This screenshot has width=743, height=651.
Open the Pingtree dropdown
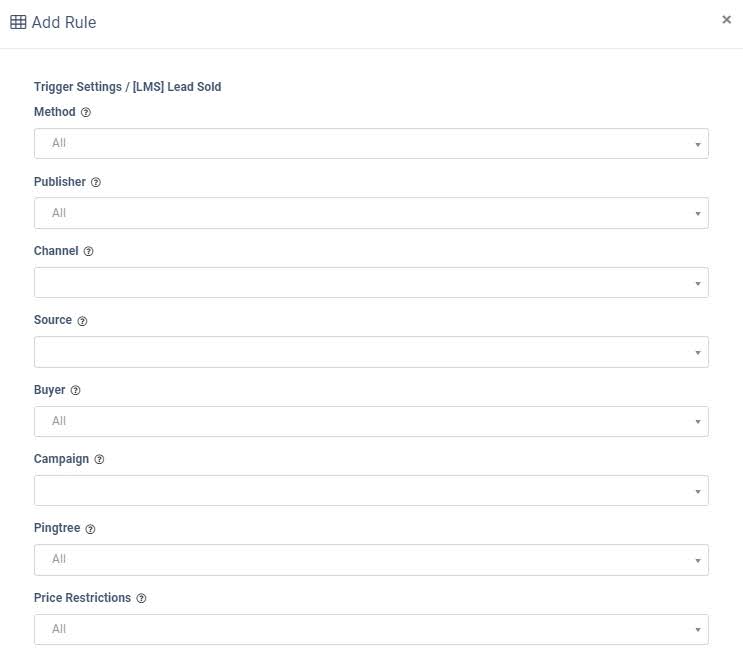tap(371, 560)
